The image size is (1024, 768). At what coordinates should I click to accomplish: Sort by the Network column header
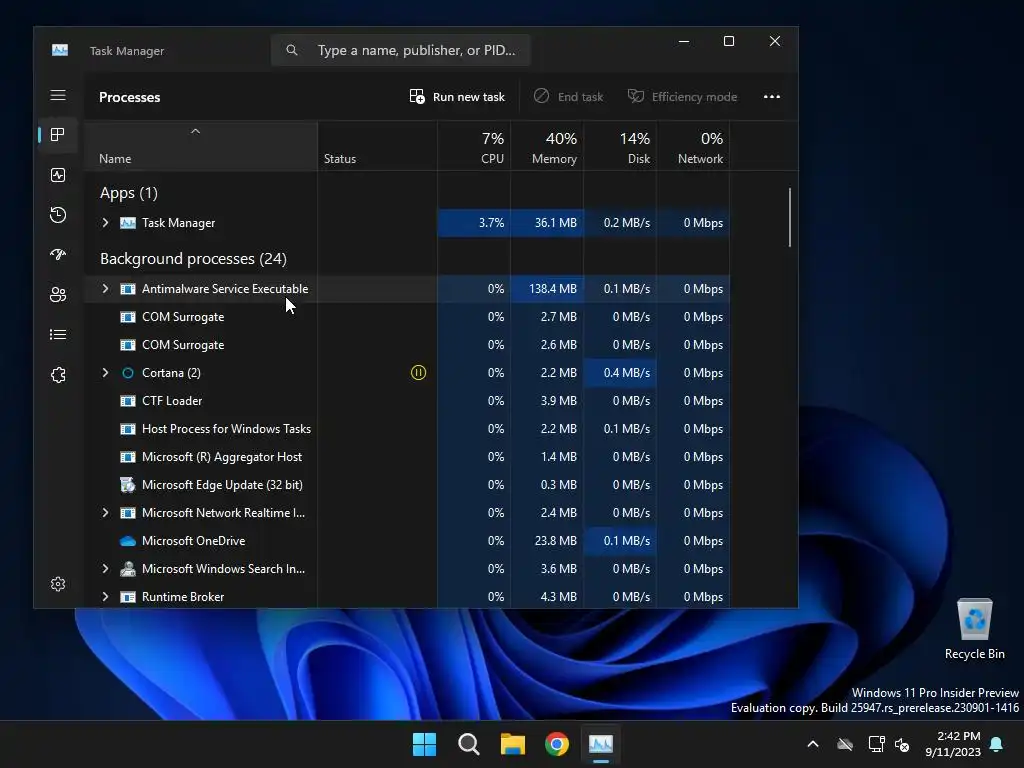[x=694, y=147]
